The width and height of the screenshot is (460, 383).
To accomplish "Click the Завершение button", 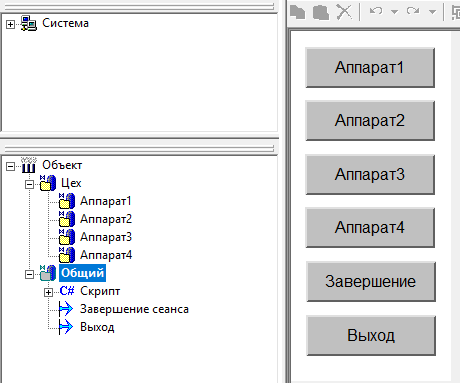I will pos(371,282).
